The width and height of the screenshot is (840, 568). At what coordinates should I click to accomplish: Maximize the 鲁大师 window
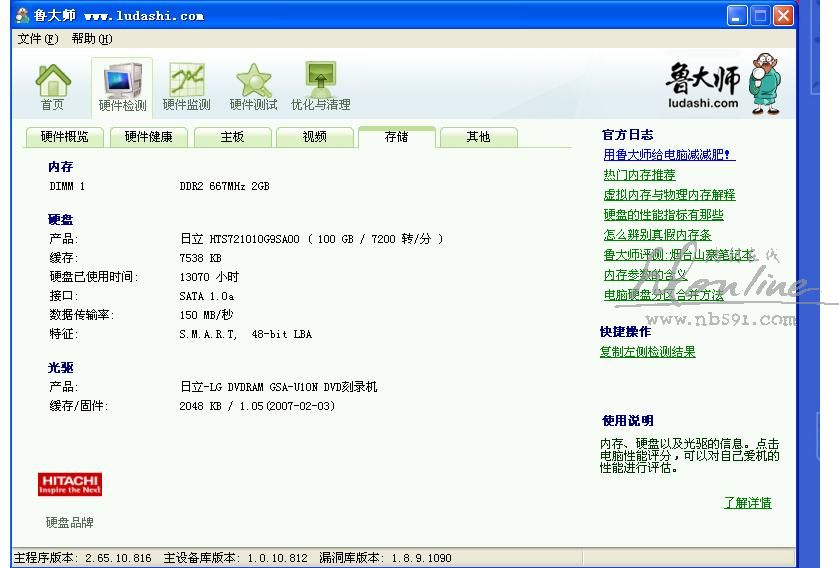pyautogui.click(x=760, y=16)
